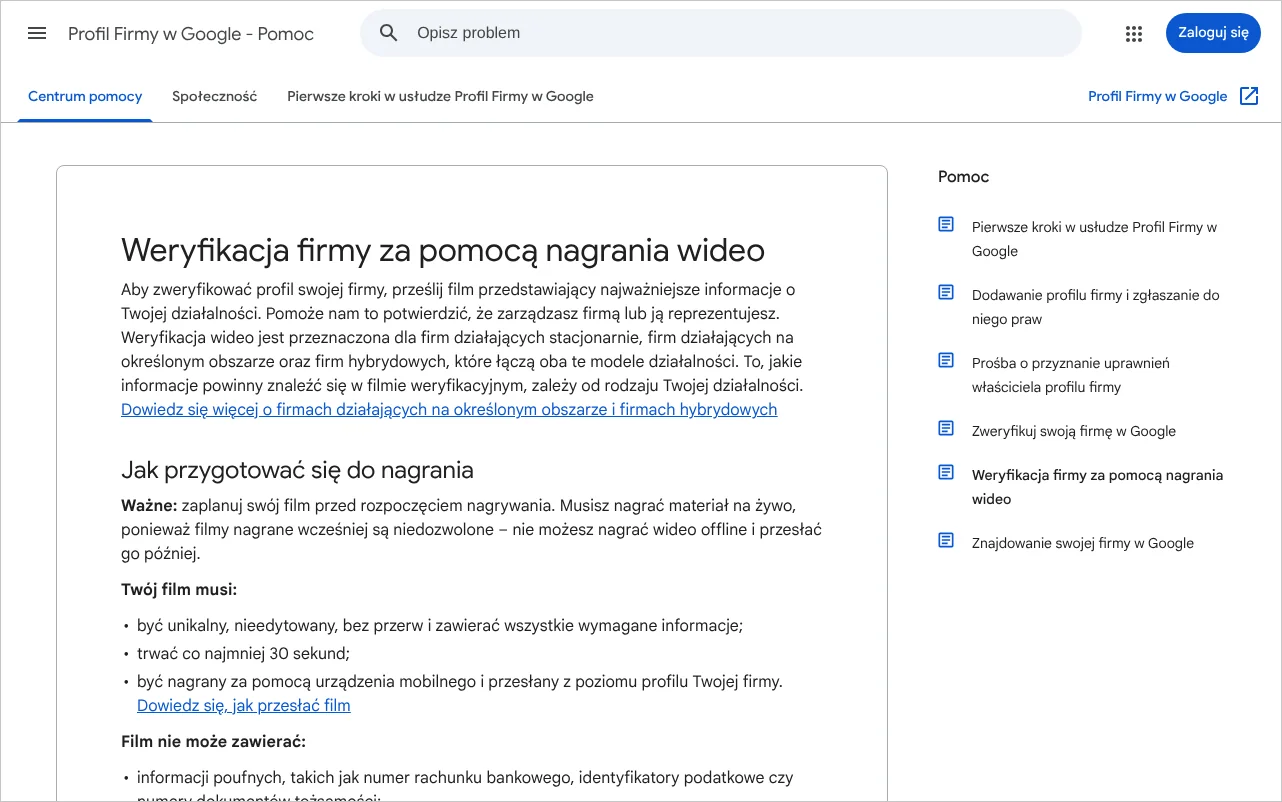This screenshot has width=1282, height=802.
Task: Switch to the Społeczność tab
Action: 215,97
